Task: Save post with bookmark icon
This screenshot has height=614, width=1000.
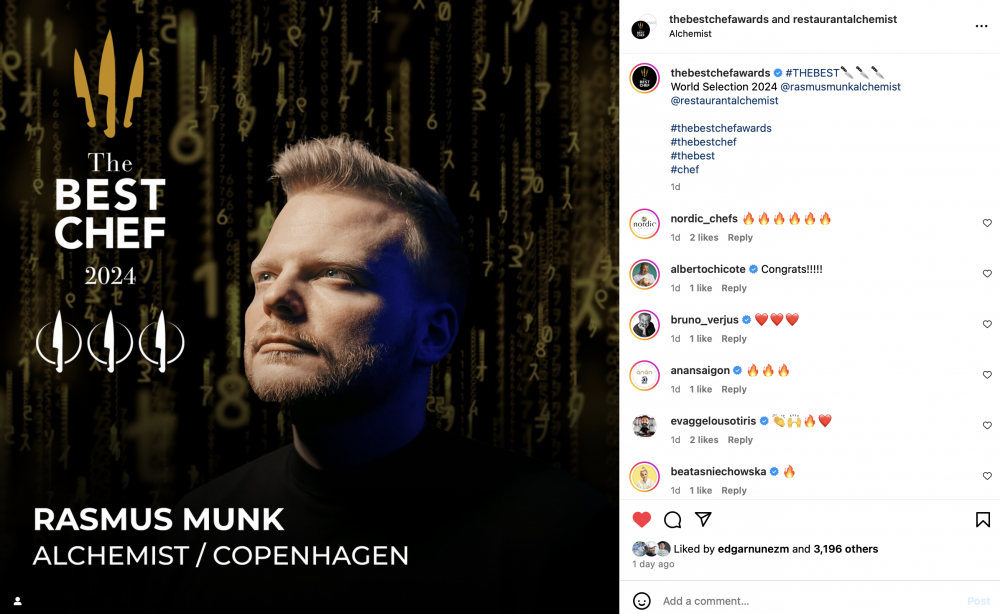Action: click(983, 520)
